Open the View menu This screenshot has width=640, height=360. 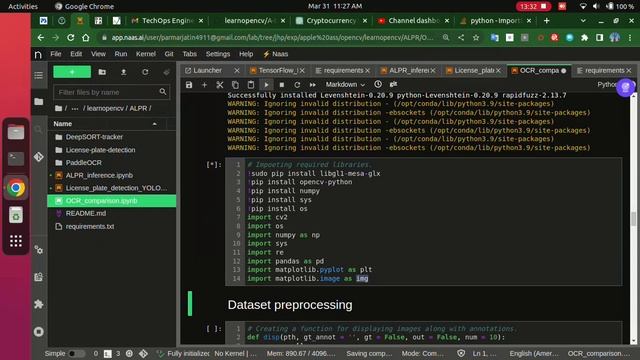point(98,54)
